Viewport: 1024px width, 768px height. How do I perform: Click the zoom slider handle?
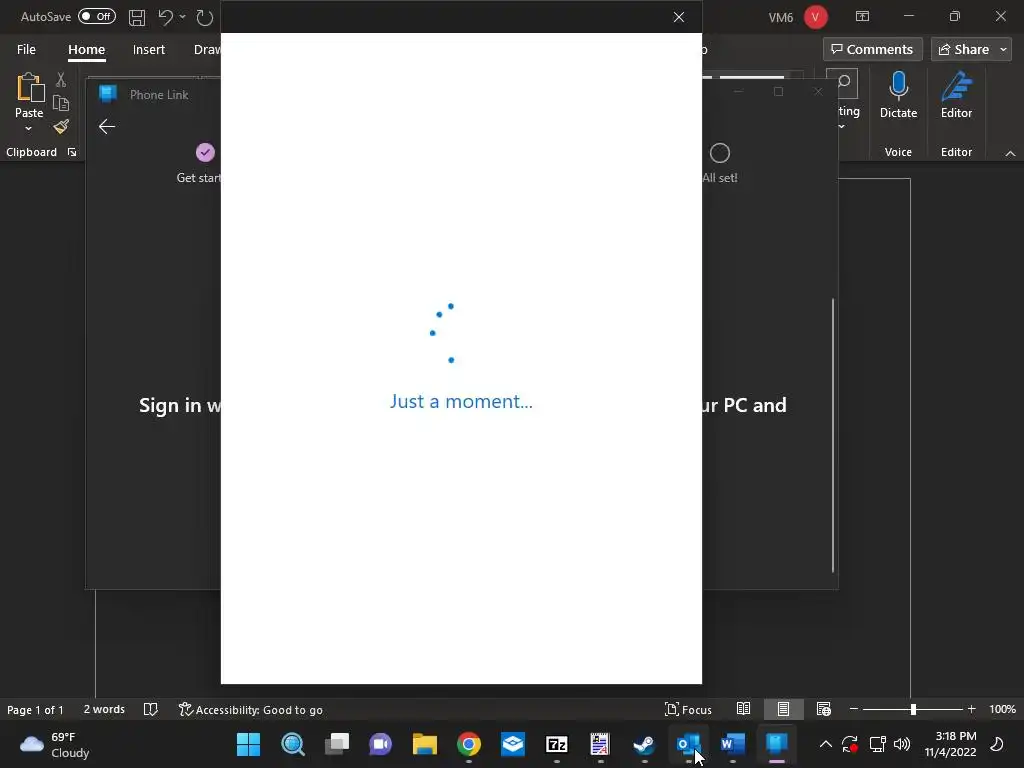pyautogui.click(x=913, y=709)
